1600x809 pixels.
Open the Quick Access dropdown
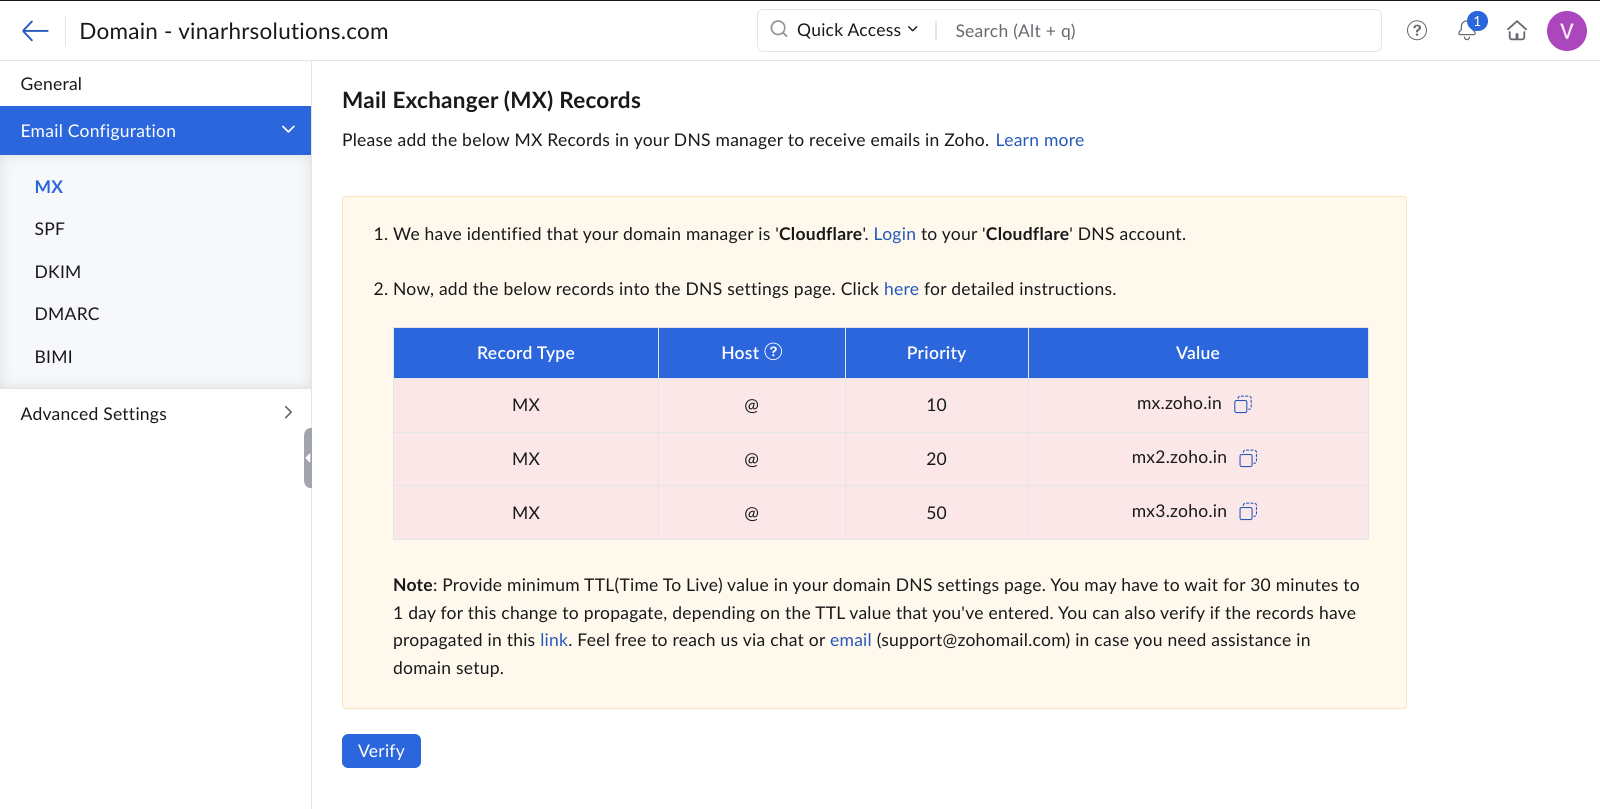(856, 31)
